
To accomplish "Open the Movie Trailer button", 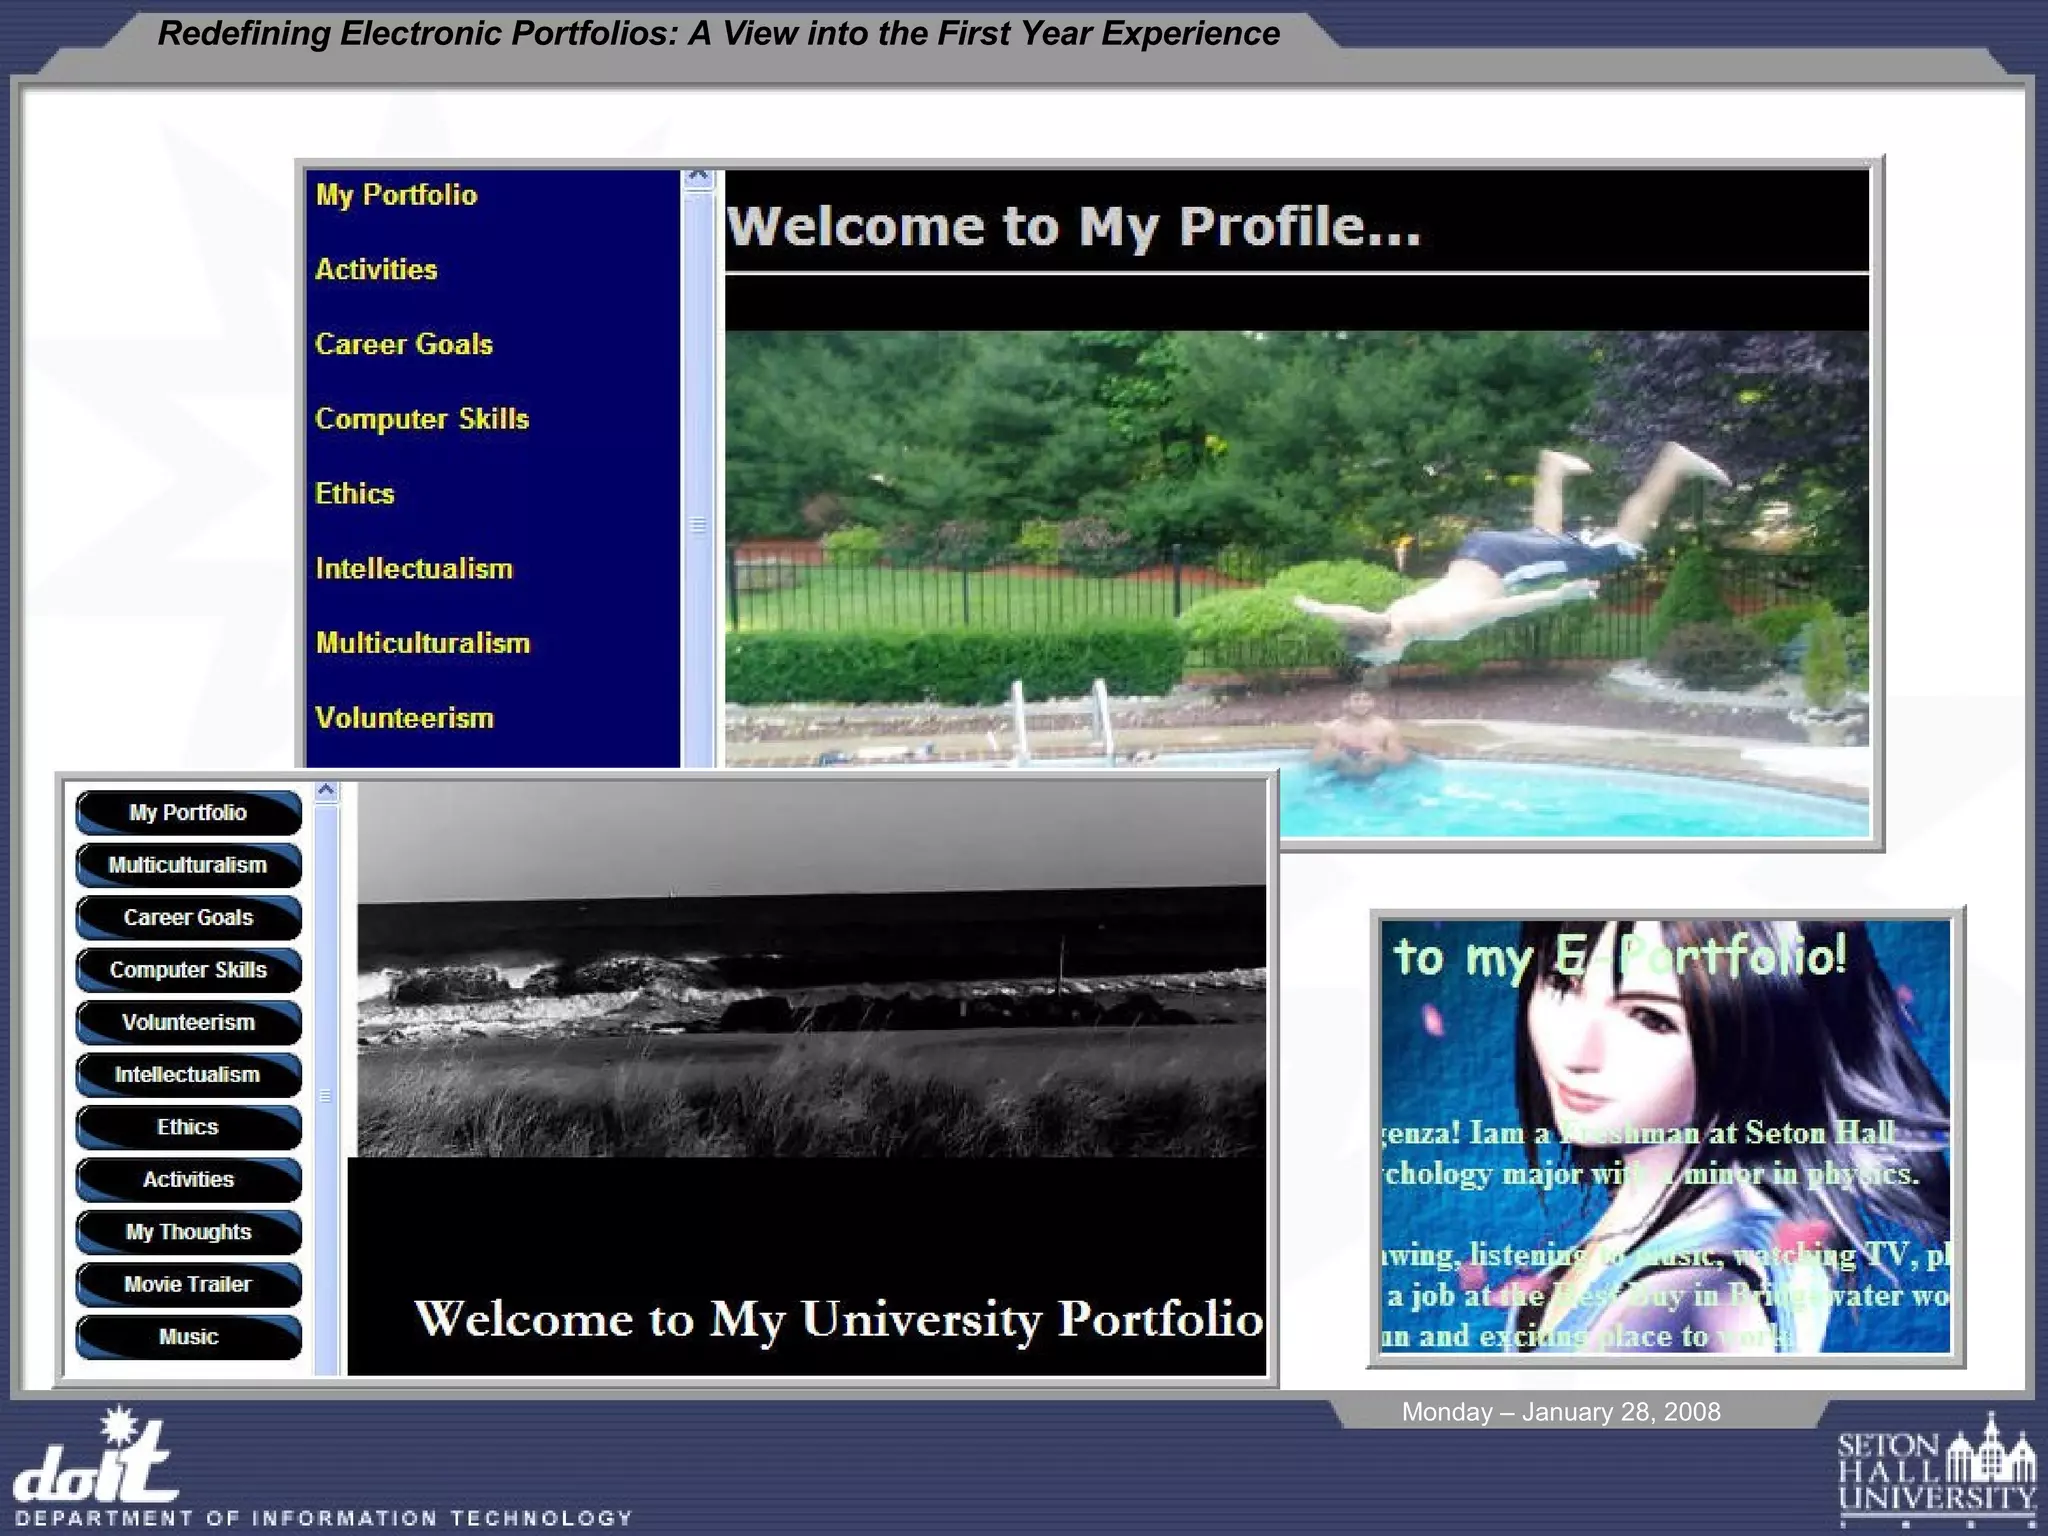I will [x=188, y=1285].
